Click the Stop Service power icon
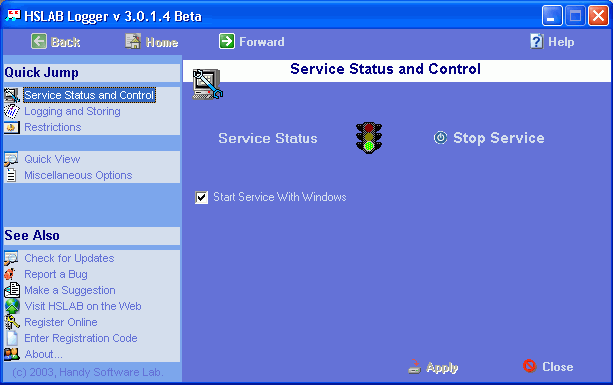 441,138
